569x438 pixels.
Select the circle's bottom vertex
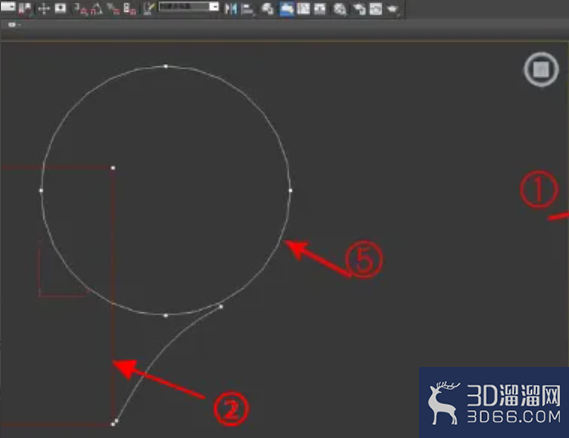pyautogui.click(x=166, y=316)
